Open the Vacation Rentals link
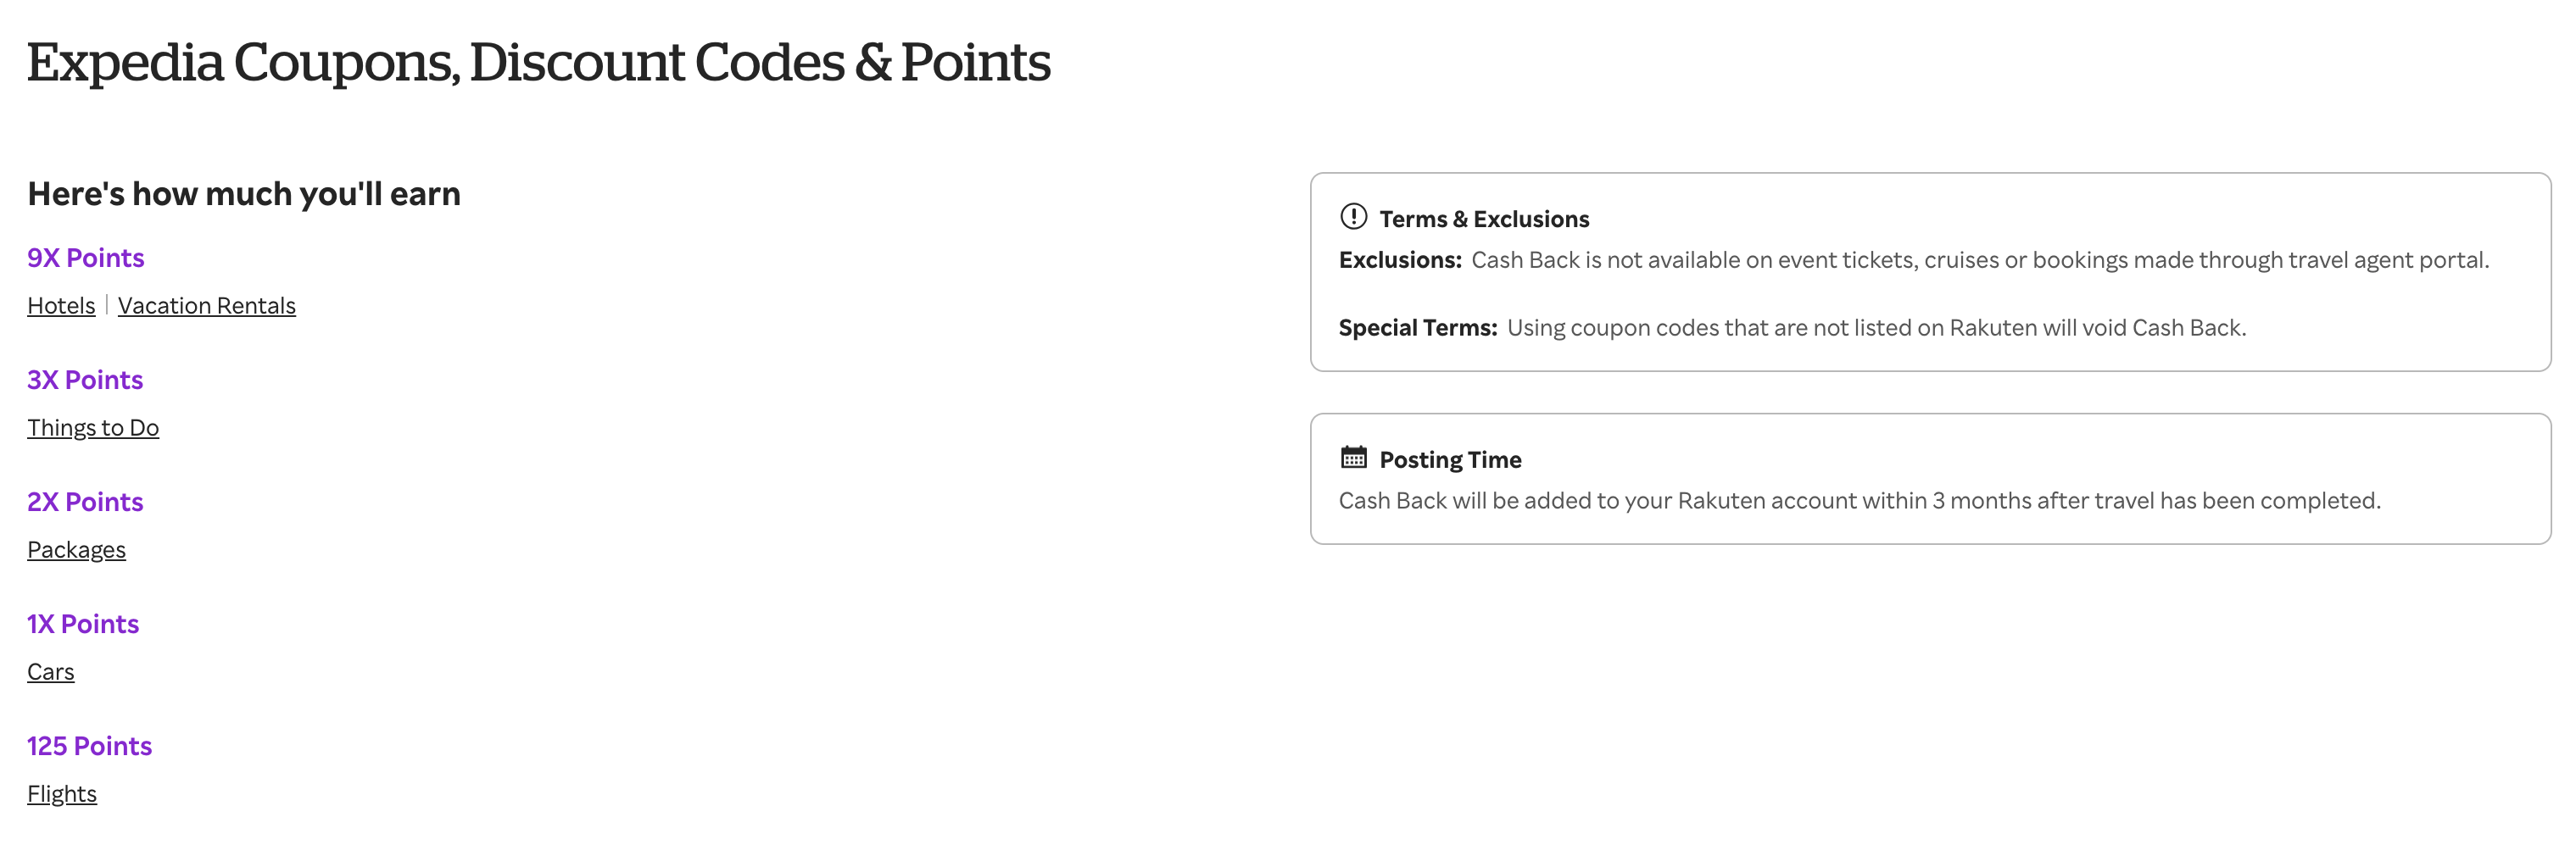 click(x=207, y=306)
